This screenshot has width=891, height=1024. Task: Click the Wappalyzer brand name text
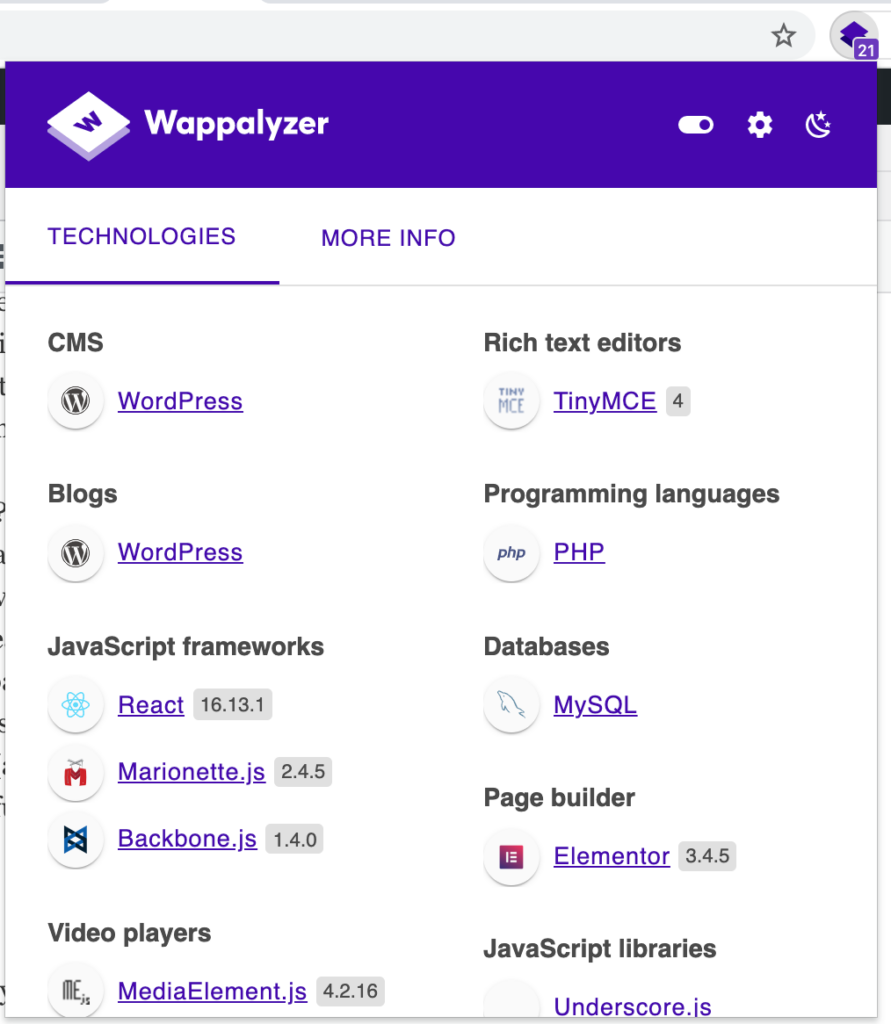[x=236, y=123]
